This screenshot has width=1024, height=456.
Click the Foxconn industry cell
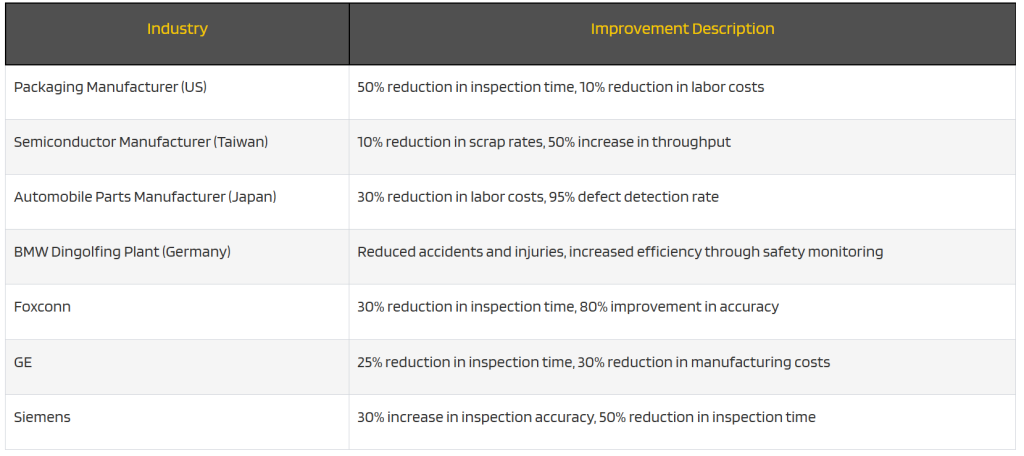pos(42,307)
